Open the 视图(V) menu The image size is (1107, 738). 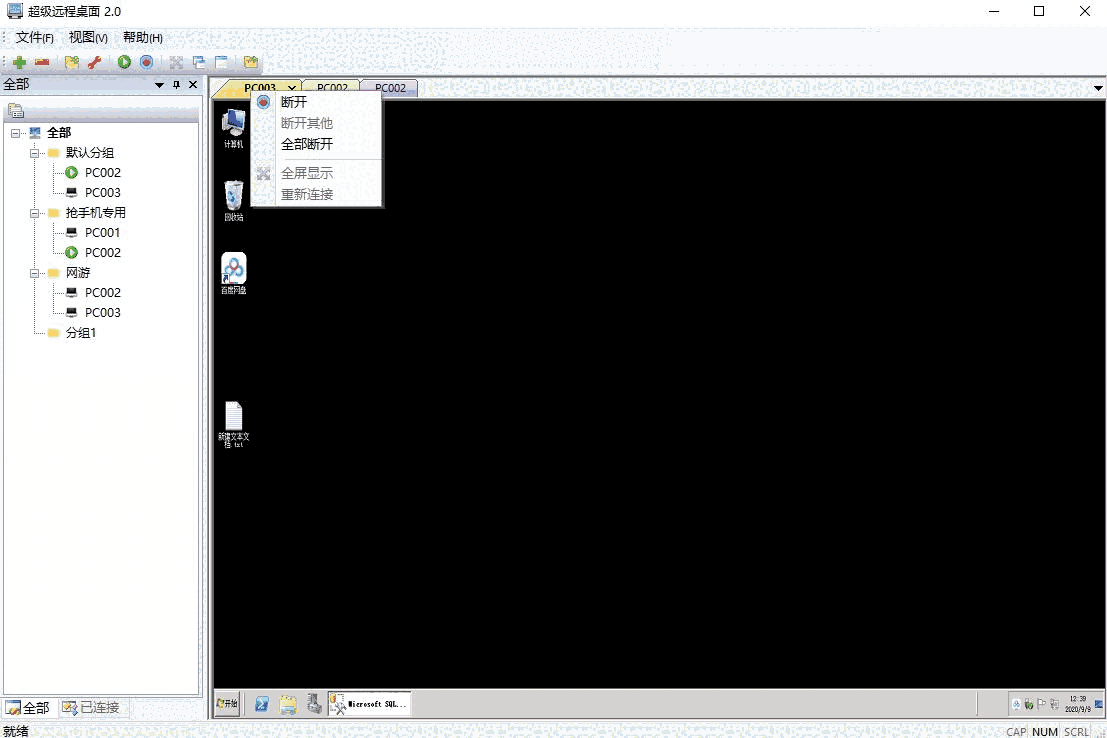pyautogui.click(x=88, y=37)
